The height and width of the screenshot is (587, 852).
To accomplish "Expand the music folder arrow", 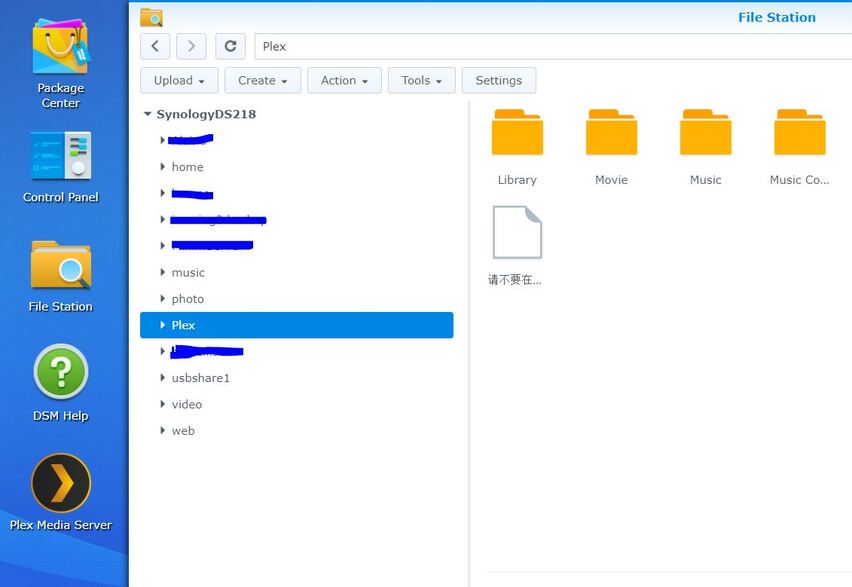I will click(162, 272).
